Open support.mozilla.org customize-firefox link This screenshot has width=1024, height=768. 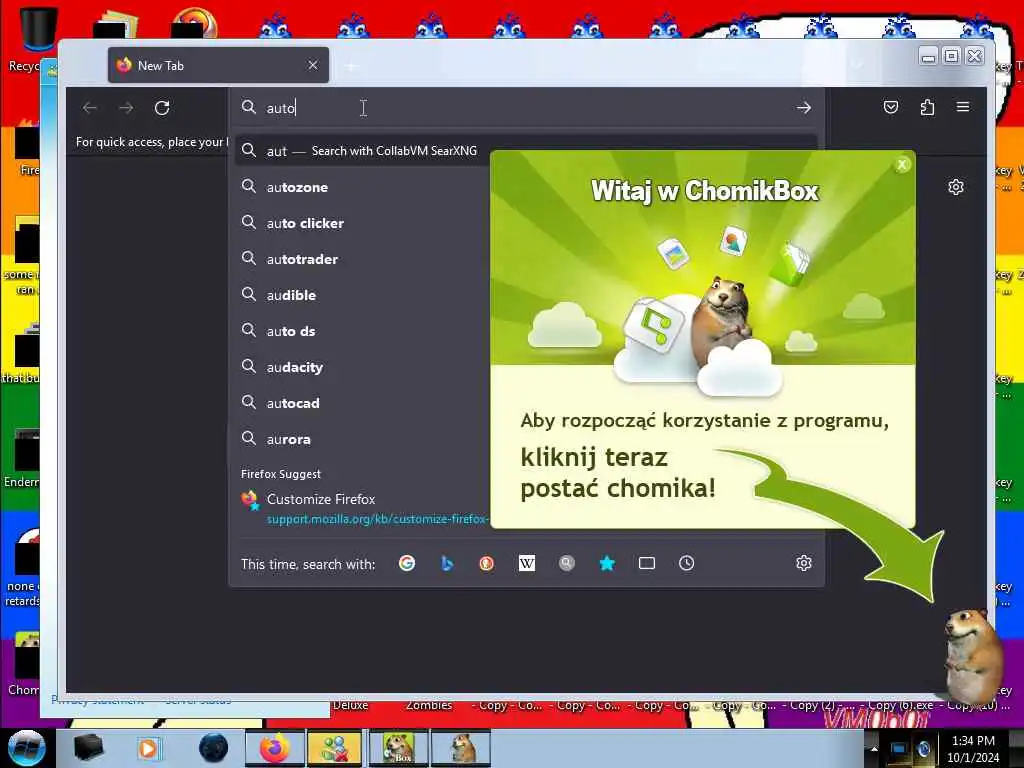tap(377, 519)
